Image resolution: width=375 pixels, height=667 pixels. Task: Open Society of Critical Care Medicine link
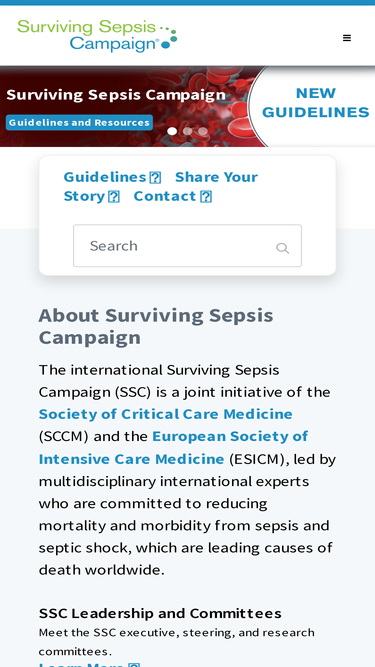(x=165, y=414)
